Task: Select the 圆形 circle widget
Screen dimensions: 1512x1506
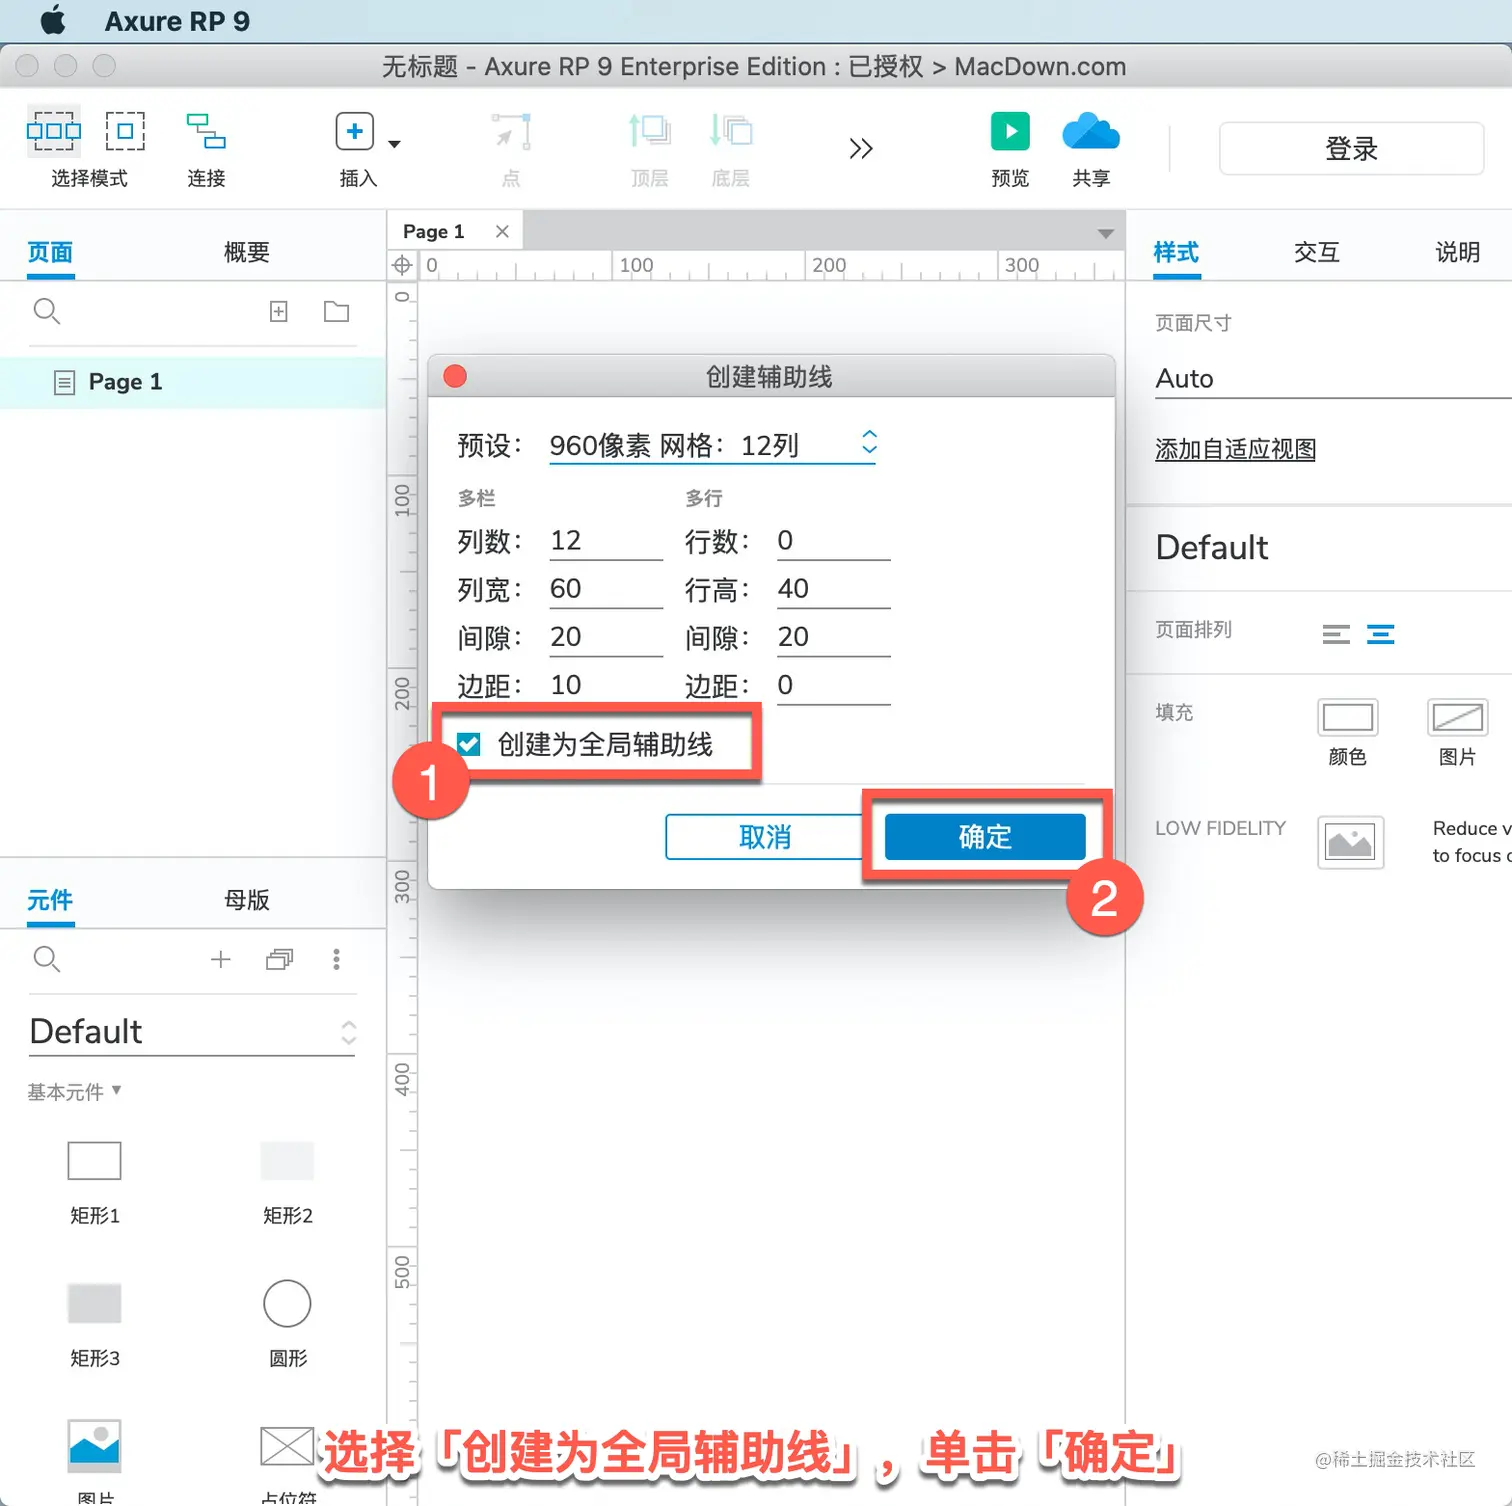Action: (x=287, y=1303)
